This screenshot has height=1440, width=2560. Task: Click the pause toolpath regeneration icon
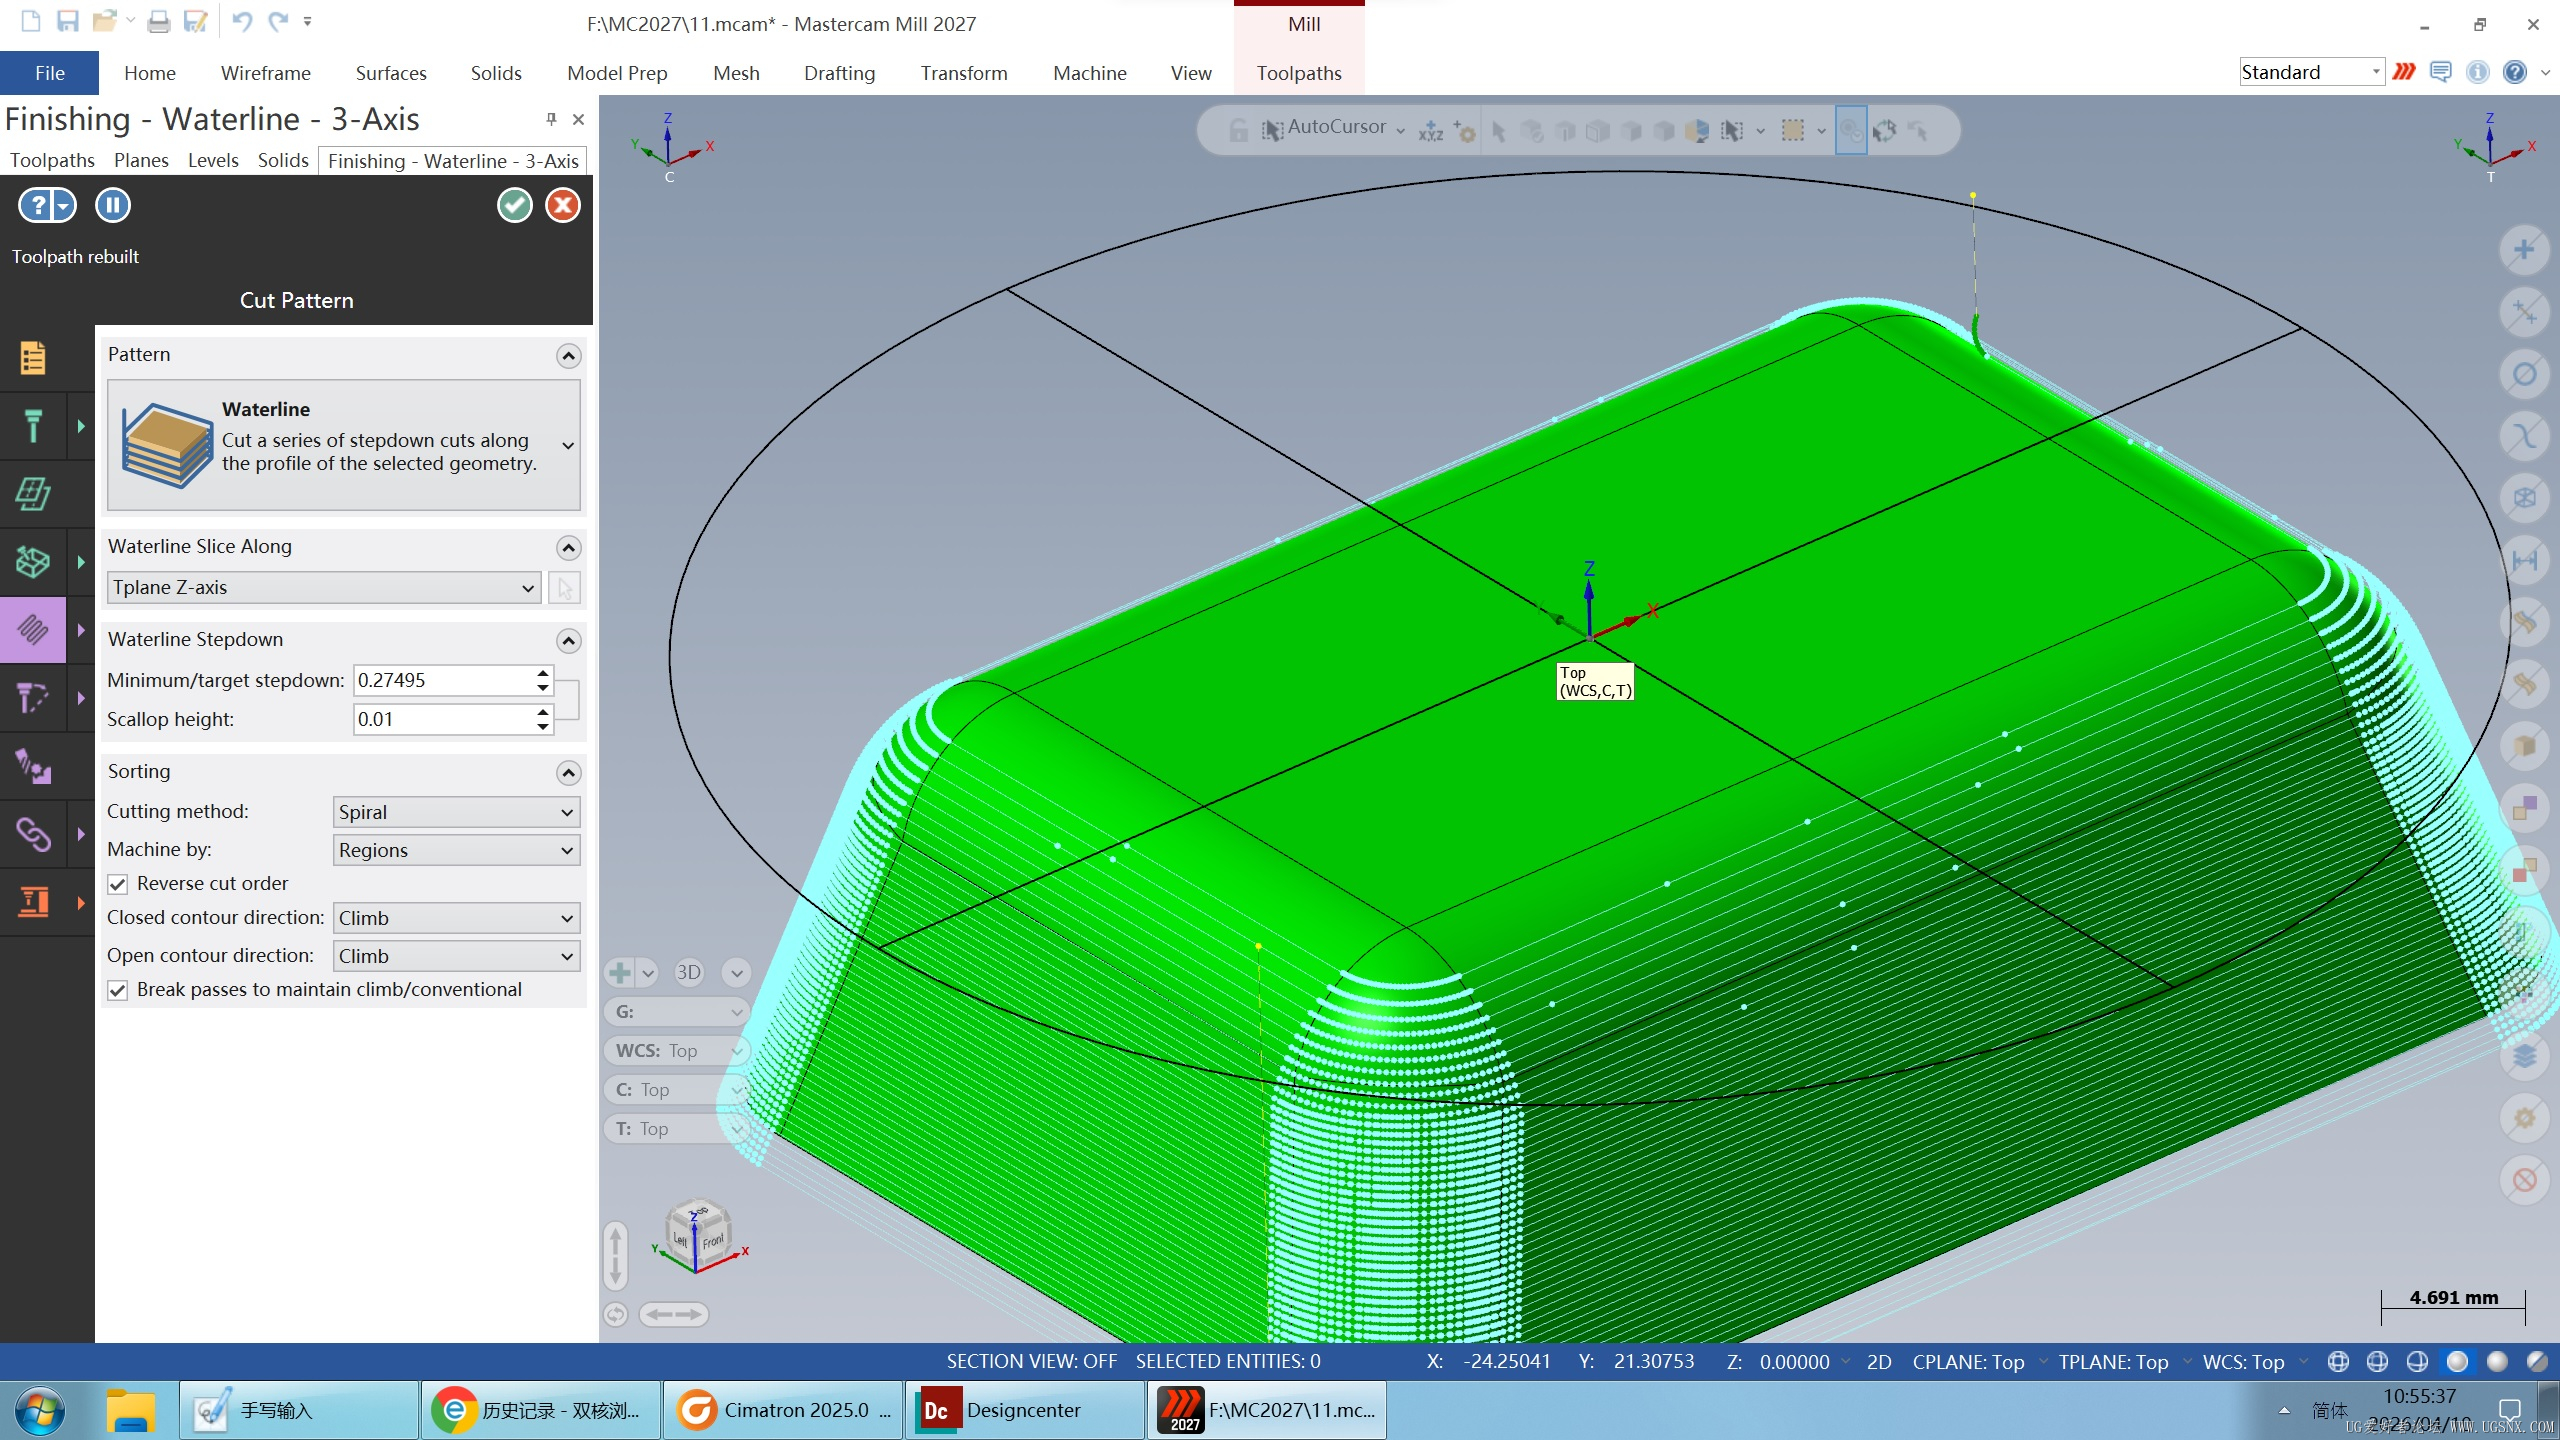pyautogui.click(x=113, y=205)
